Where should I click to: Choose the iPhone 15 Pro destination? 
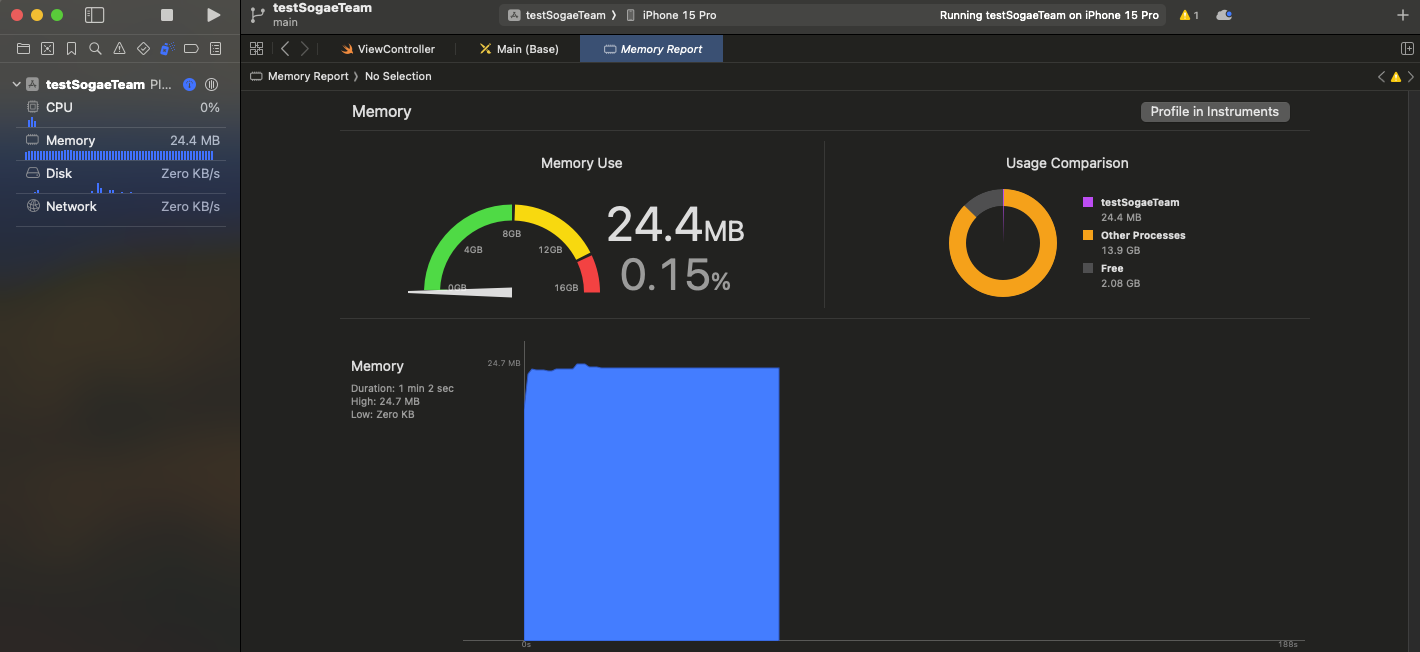(671, 15)
